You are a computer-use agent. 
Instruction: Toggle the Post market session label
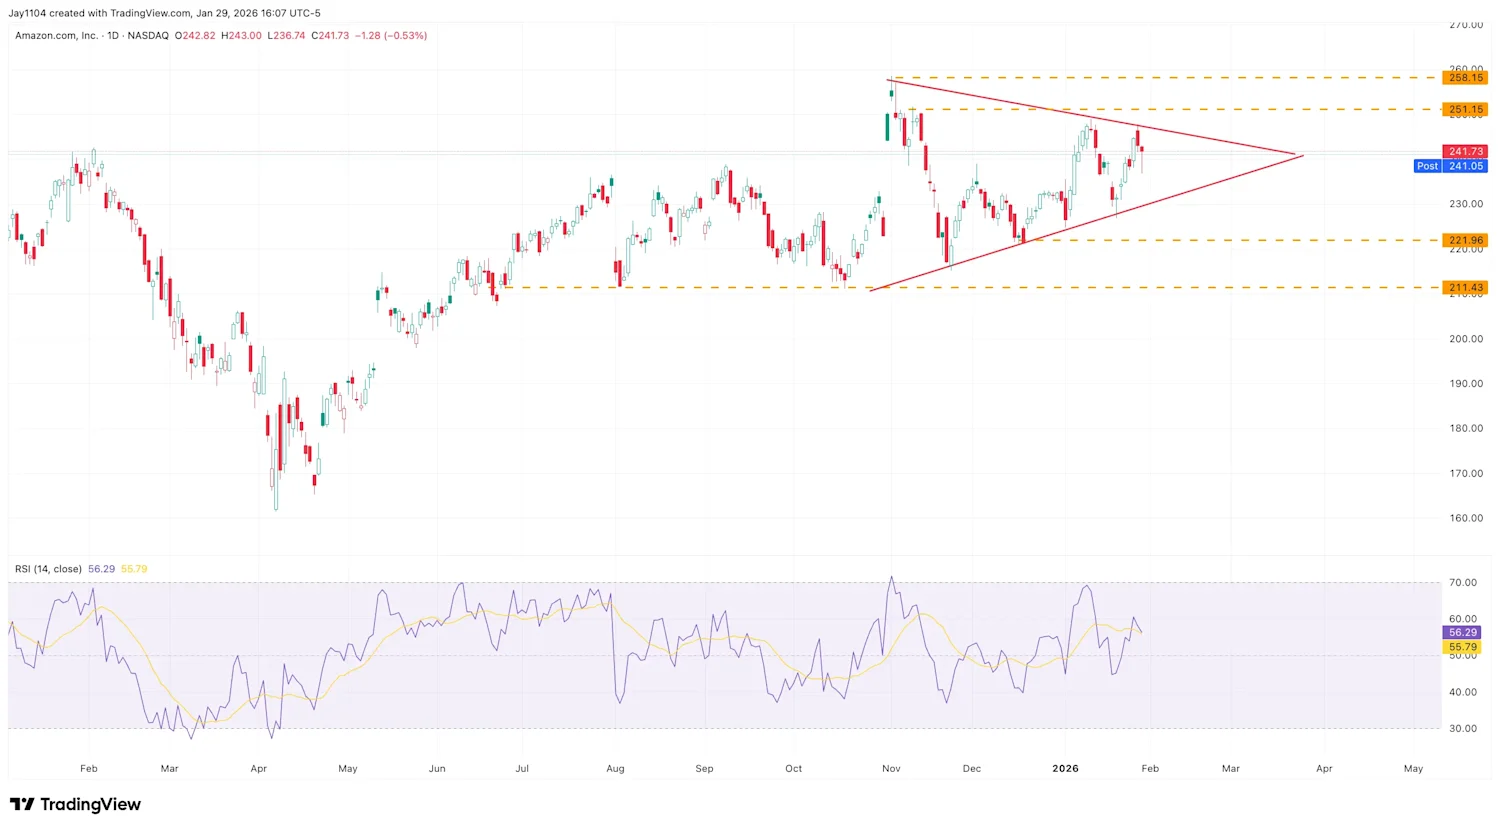click(1427, 166)
